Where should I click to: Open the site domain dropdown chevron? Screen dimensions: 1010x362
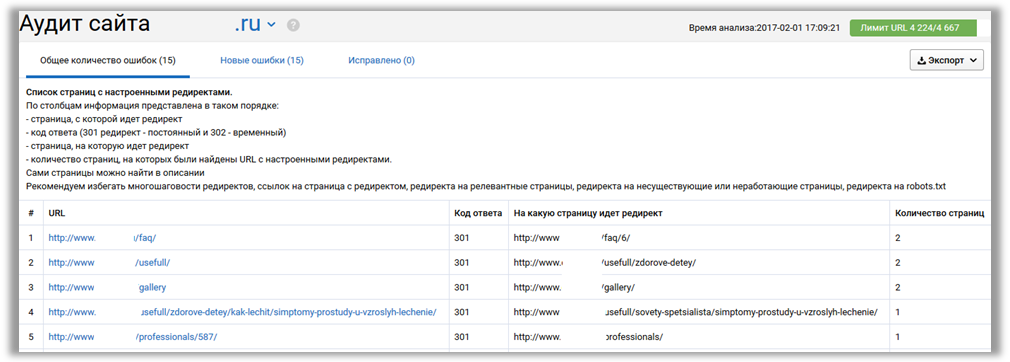(x=271, y=25)
